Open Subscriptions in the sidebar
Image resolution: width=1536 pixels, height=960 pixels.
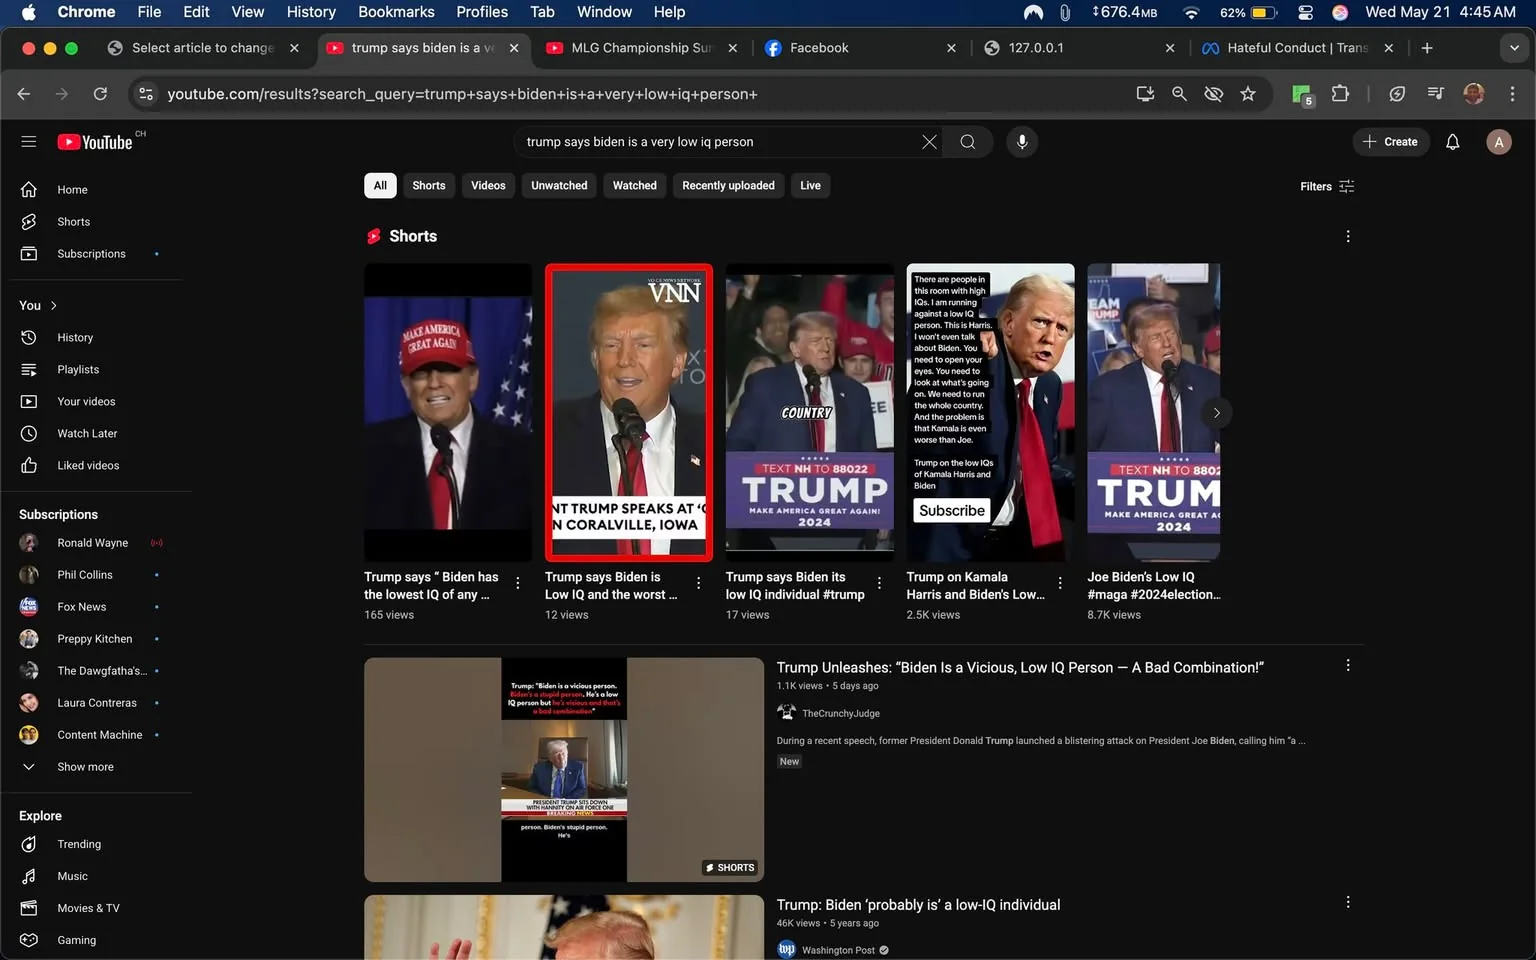tap(95, 253)
